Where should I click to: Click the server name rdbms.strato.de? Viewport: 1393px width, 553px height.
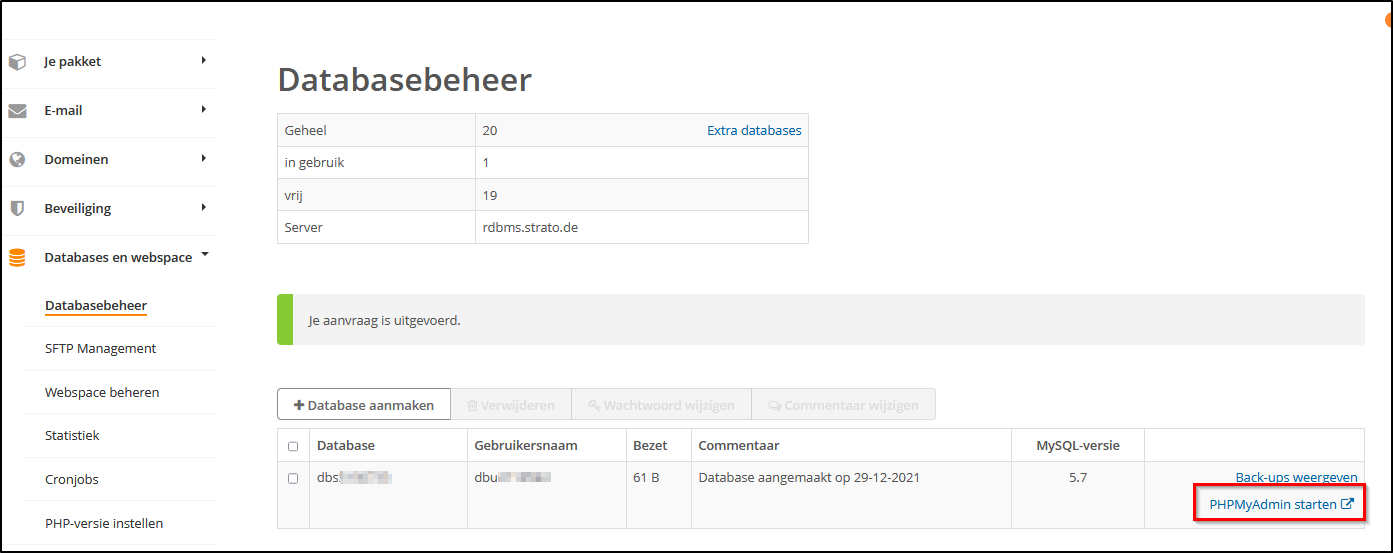click(530, 227)
